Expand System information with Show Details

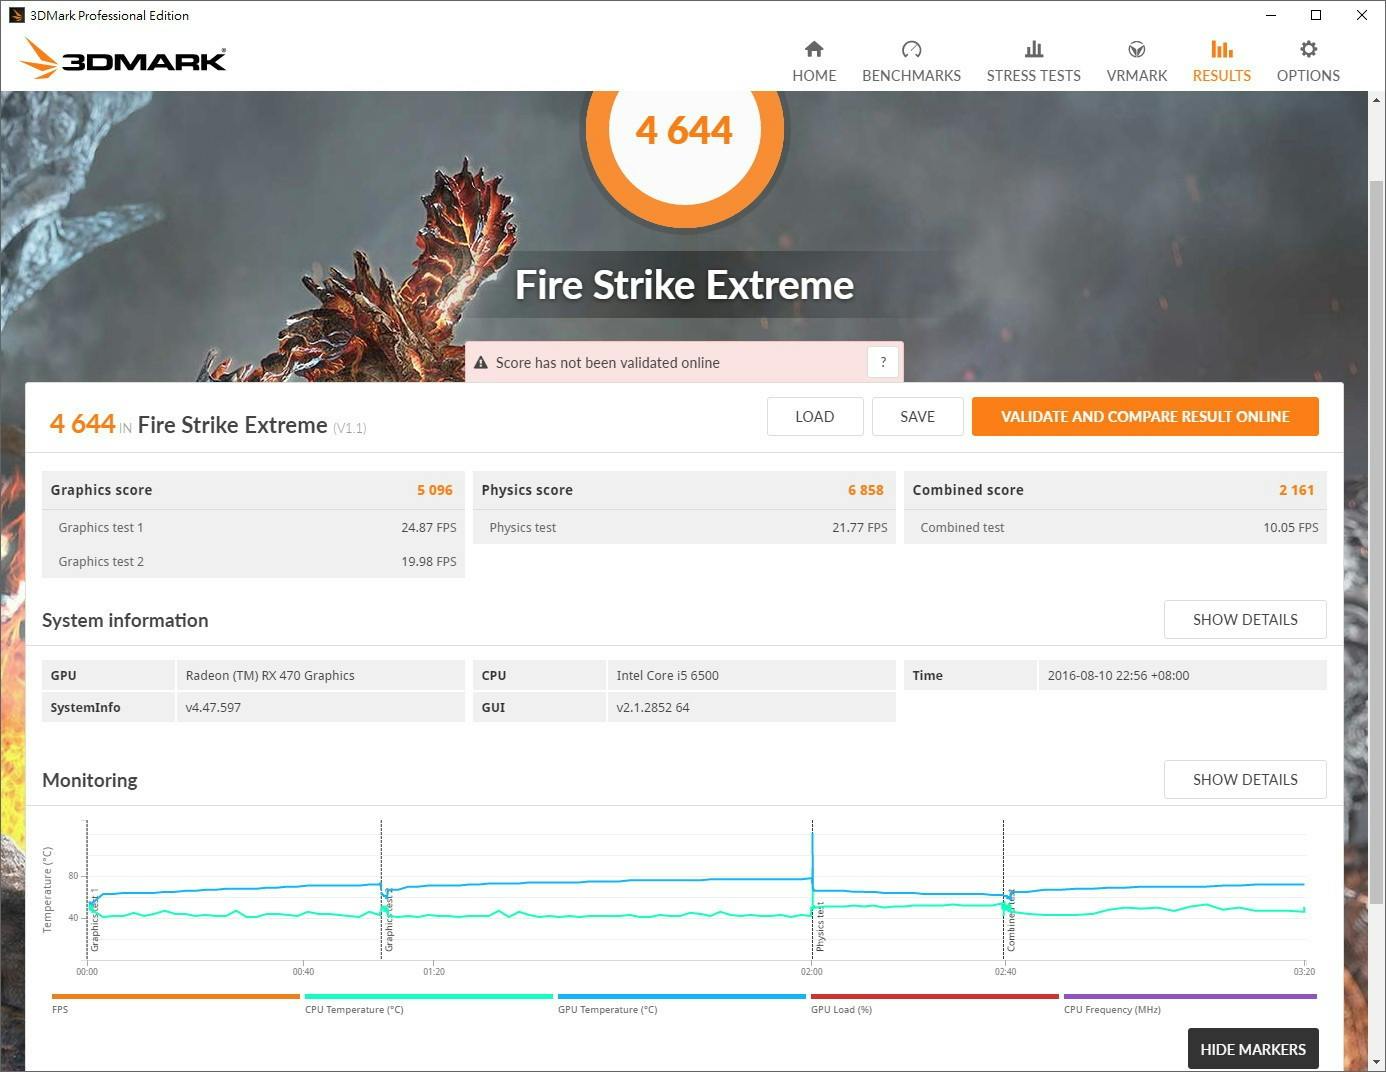click(x=1244, y=620)
